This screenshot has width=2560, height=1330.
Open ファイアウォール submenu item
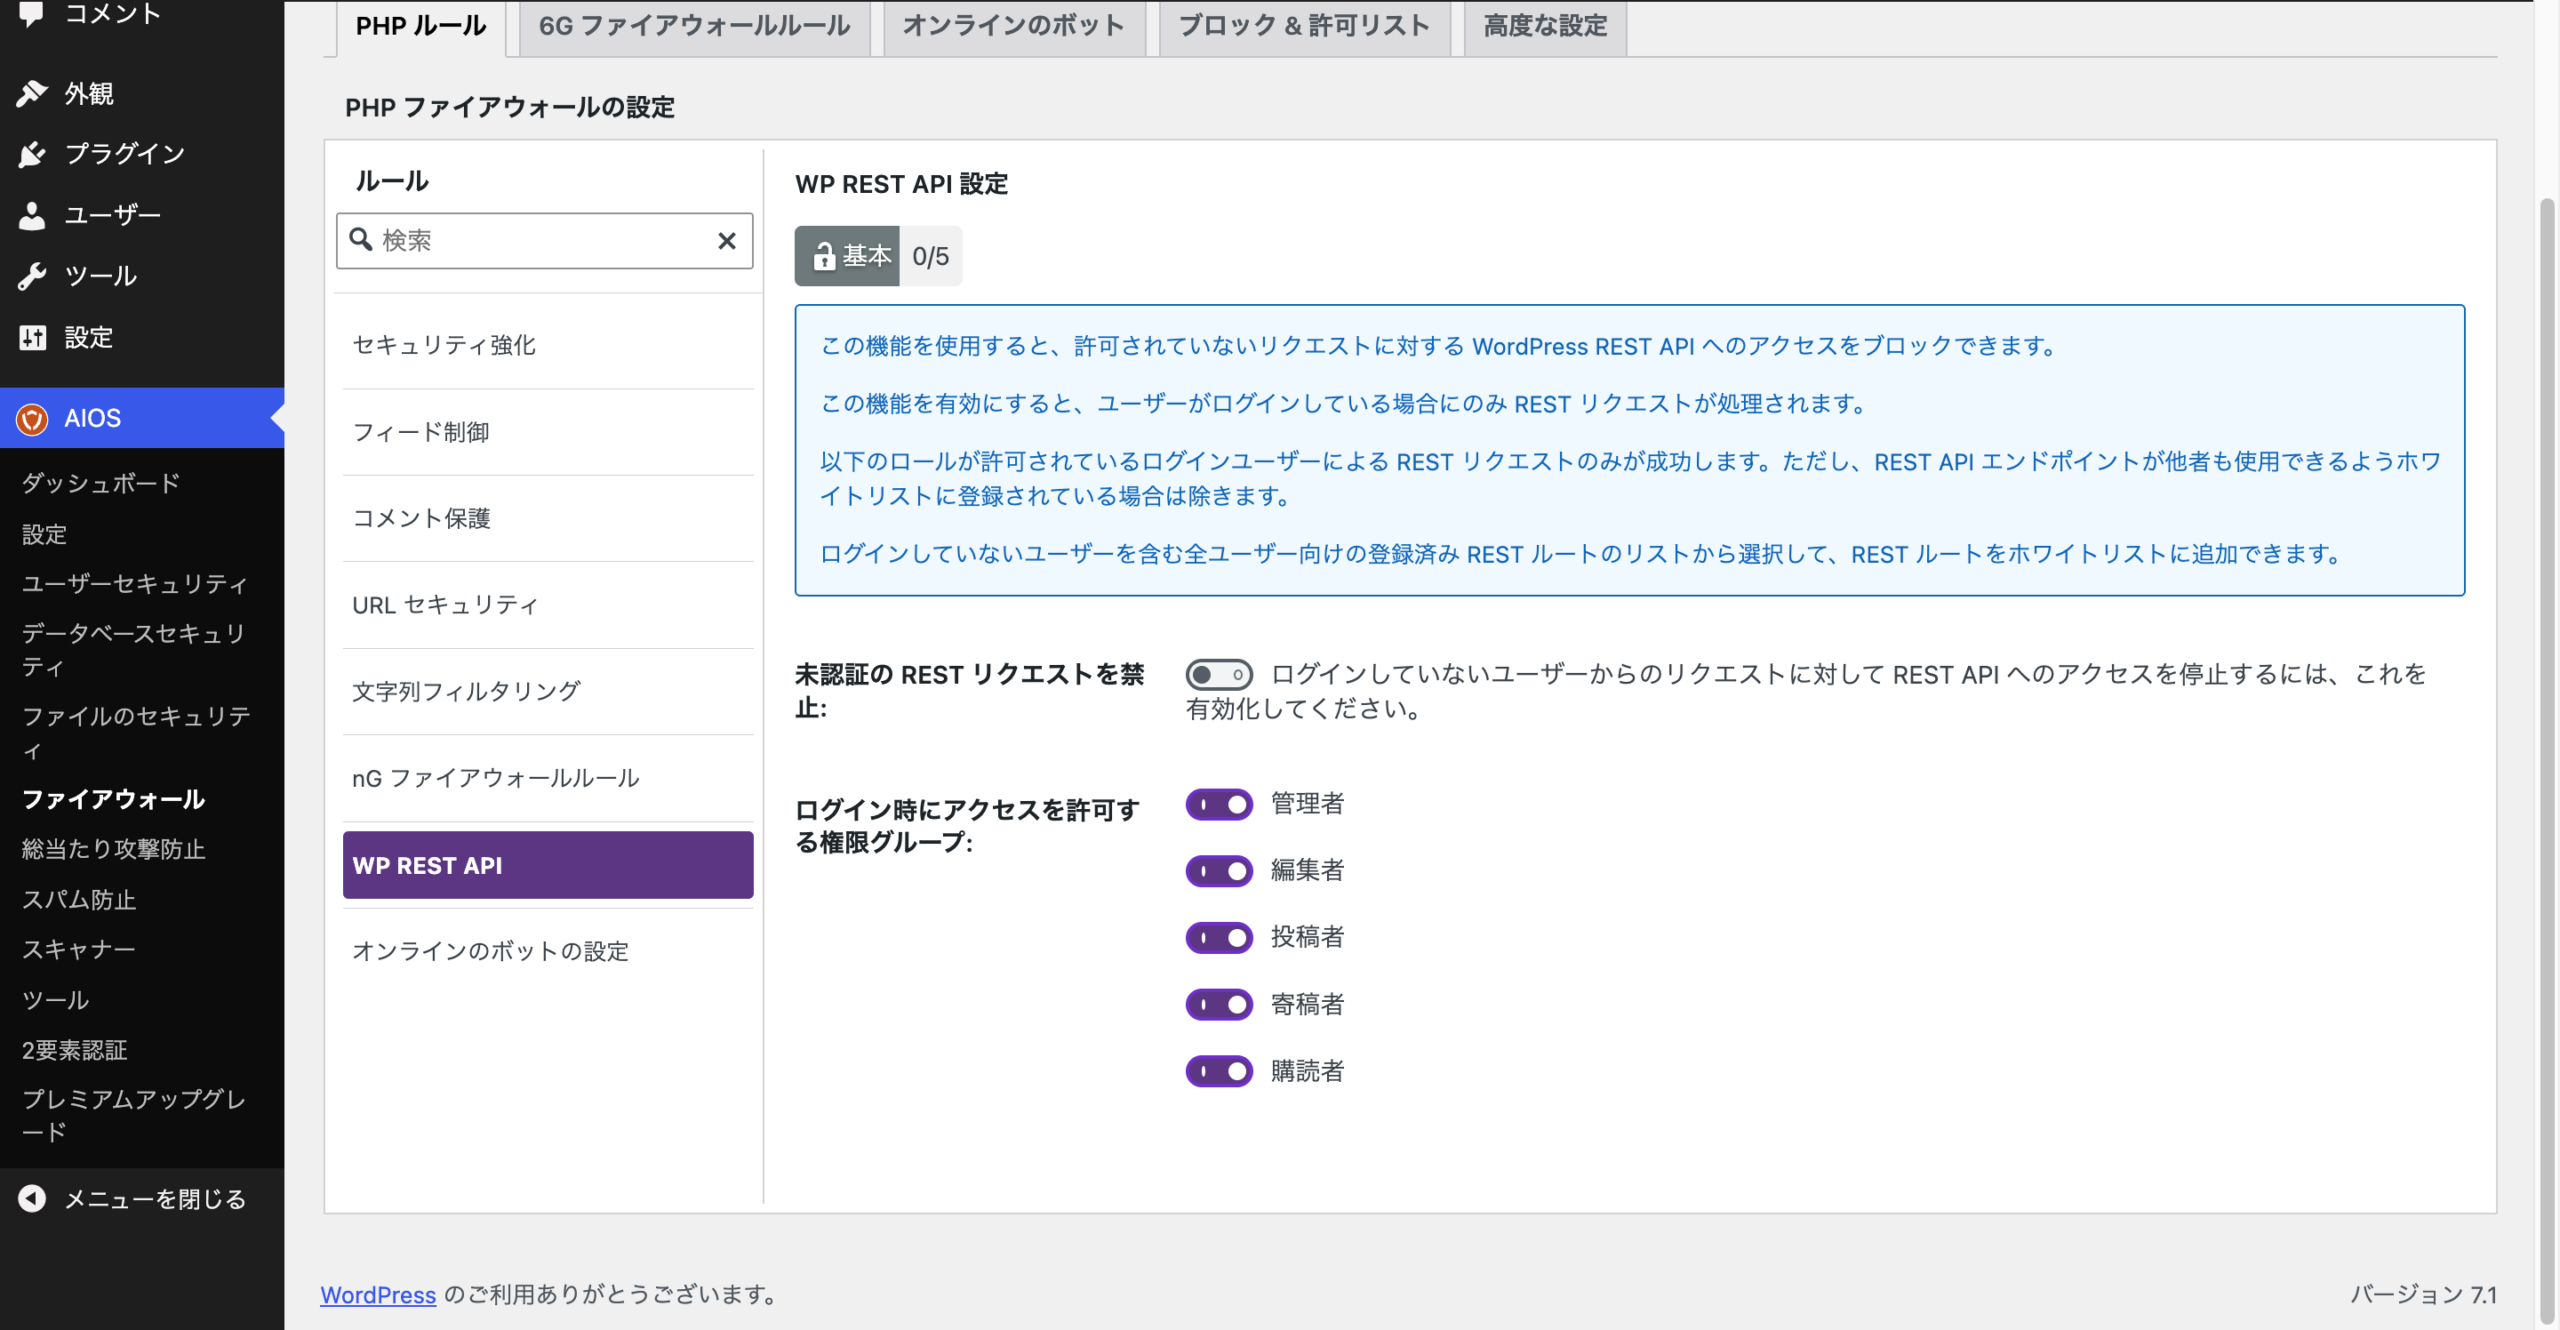113,799
